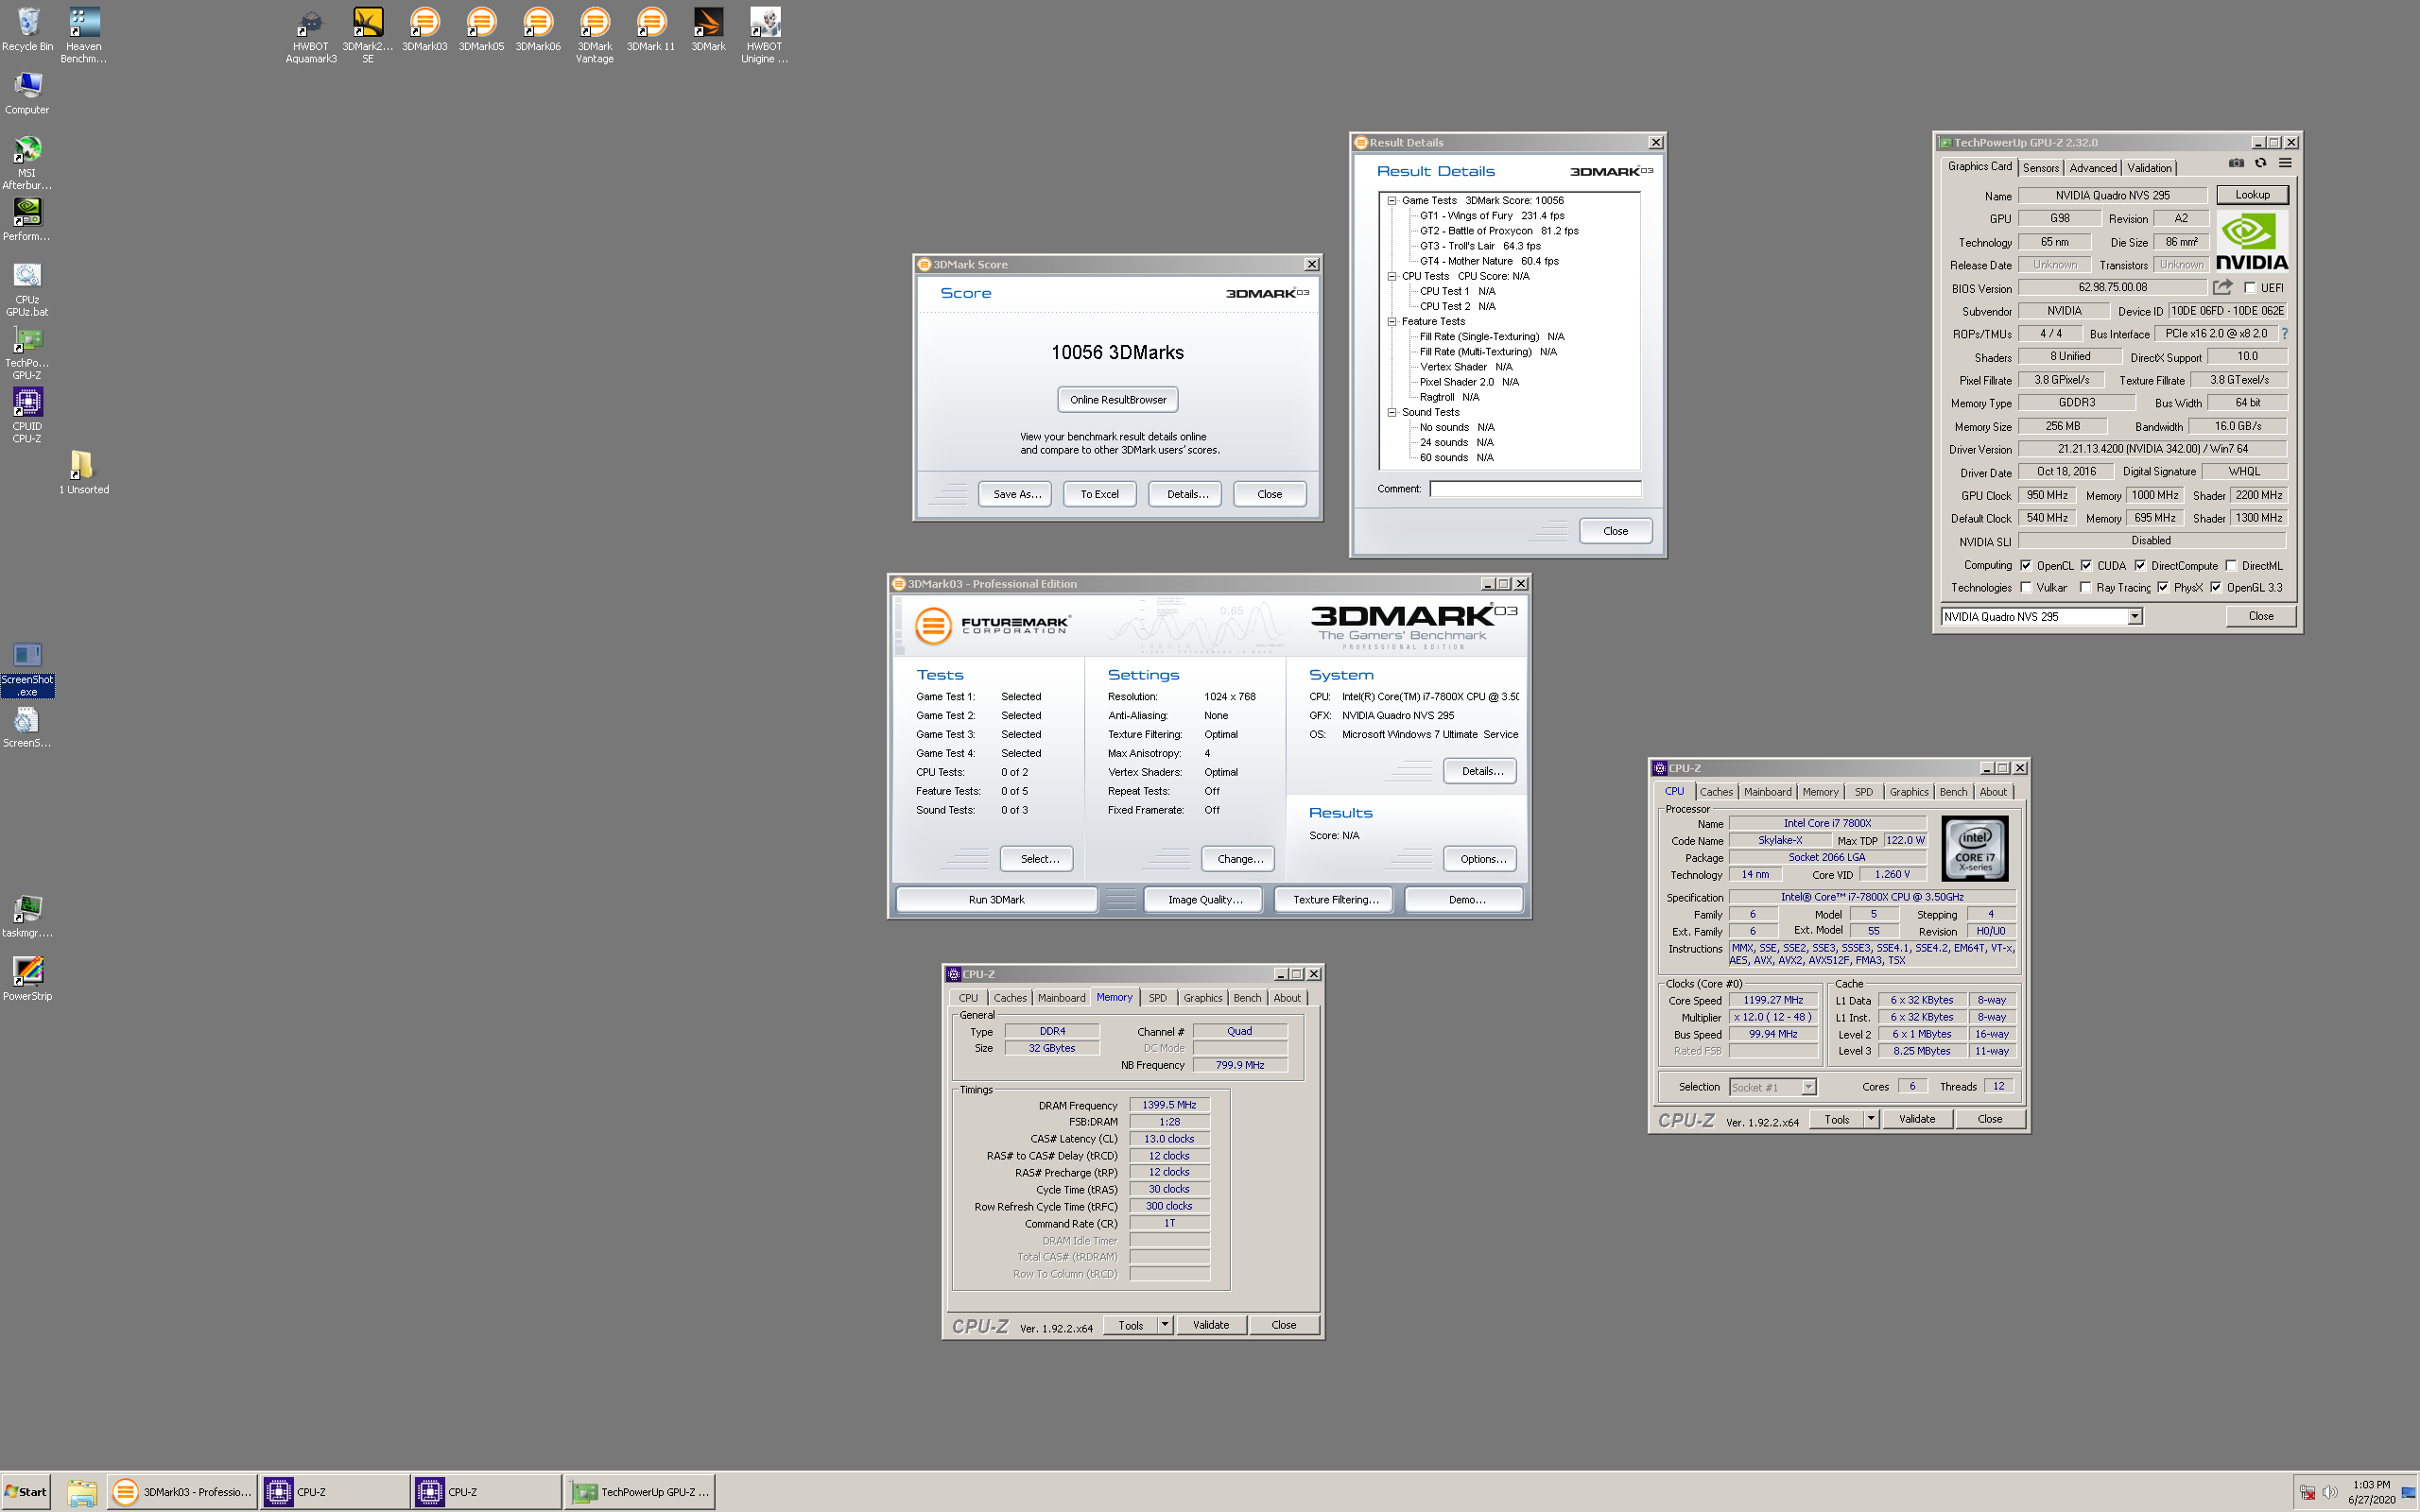Viewport: 2420px width, 1512px height.
Task: Toggle the CUDA checkbox in GPU-Z
Action: [2086, 565]
